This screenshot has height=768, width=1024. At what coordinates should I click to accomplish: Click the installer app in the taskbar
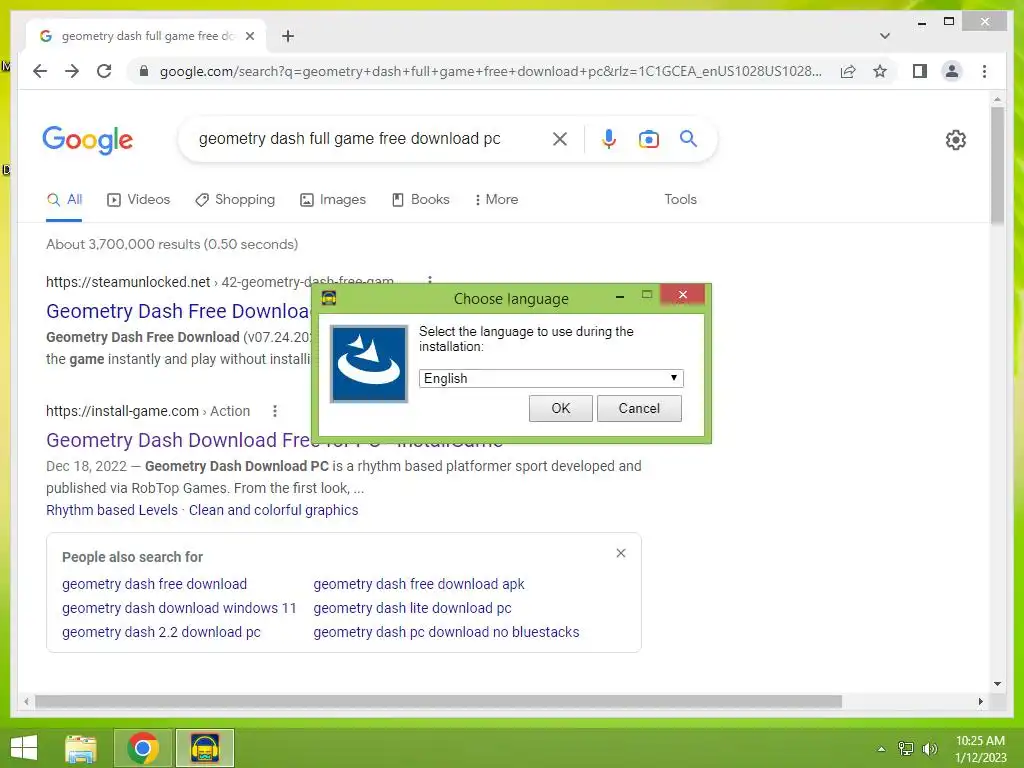click(204, 748)
